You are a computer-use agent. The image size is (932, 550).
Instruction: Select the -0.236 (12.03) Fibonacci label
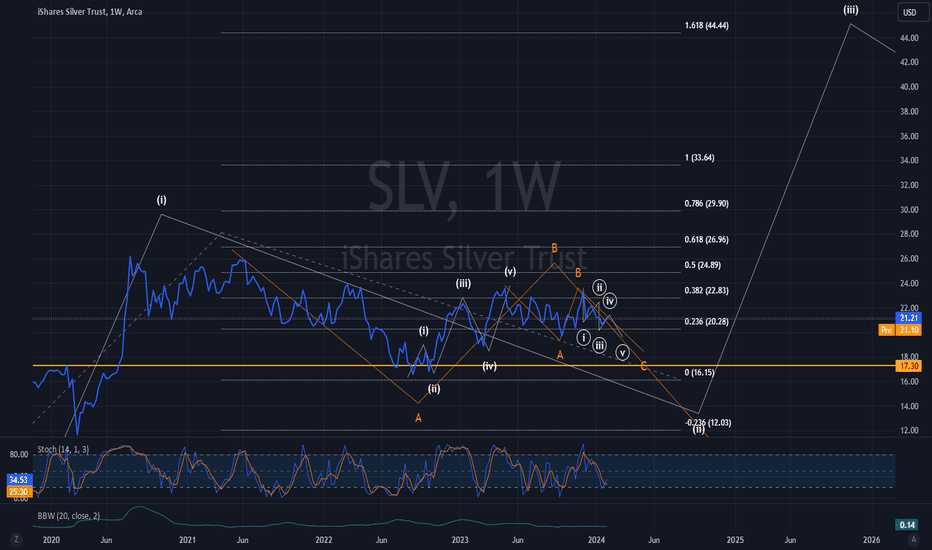[707, 423]
